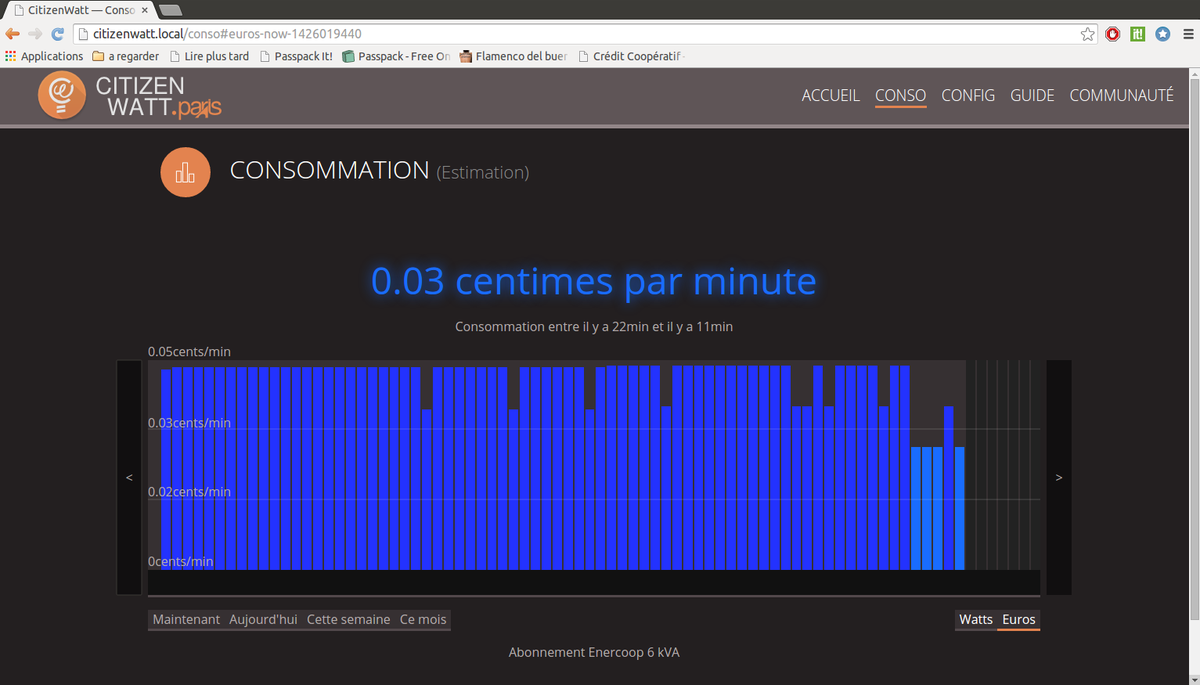Switch graph to Ce mois view
The image size is (1200, 685).
click(423, 620)
